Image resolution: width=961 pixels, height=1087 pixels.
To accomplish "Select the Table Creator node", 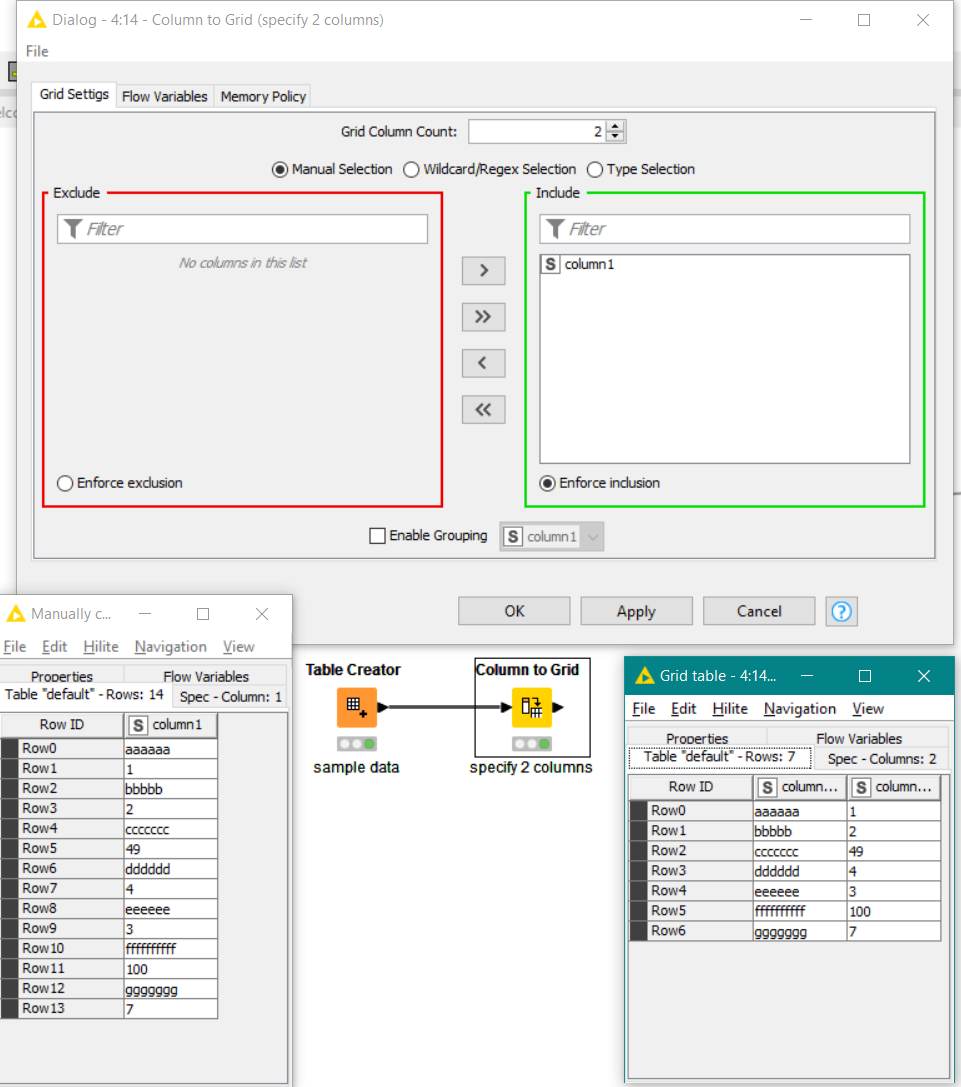I will (x=356, y=708).
